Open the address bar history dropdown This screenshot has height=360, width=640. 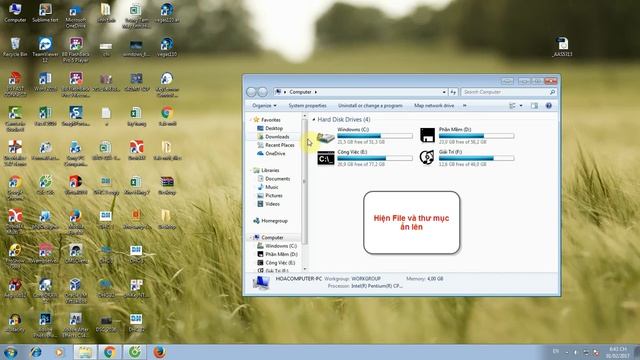click(444, 92)
